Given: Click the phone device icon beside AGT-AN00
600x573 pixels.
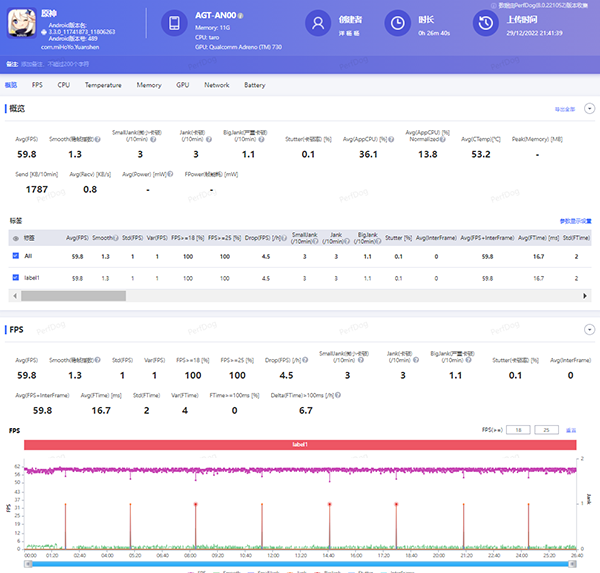Looking at the screenshot, I should (x=174, y=23).
